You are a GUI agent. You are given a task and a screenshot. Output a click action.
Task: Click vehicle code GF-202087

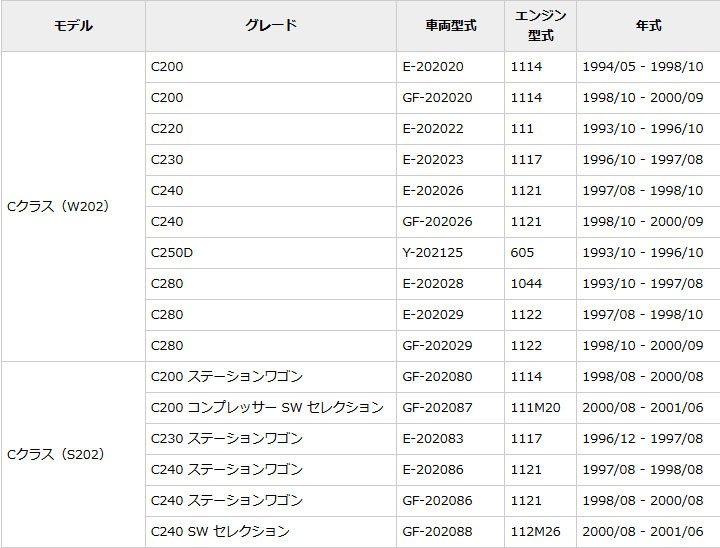(437, 408)
